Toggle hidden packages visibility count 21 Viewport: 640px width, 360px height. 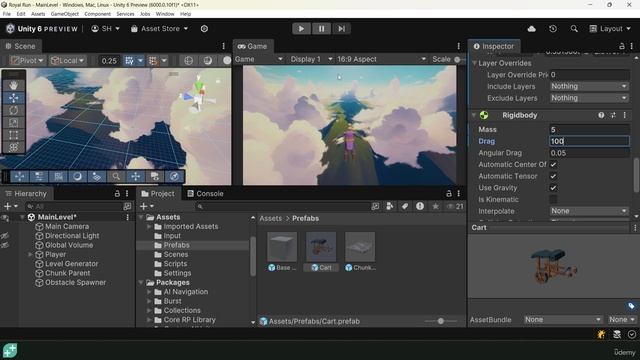tap(455, 207)
